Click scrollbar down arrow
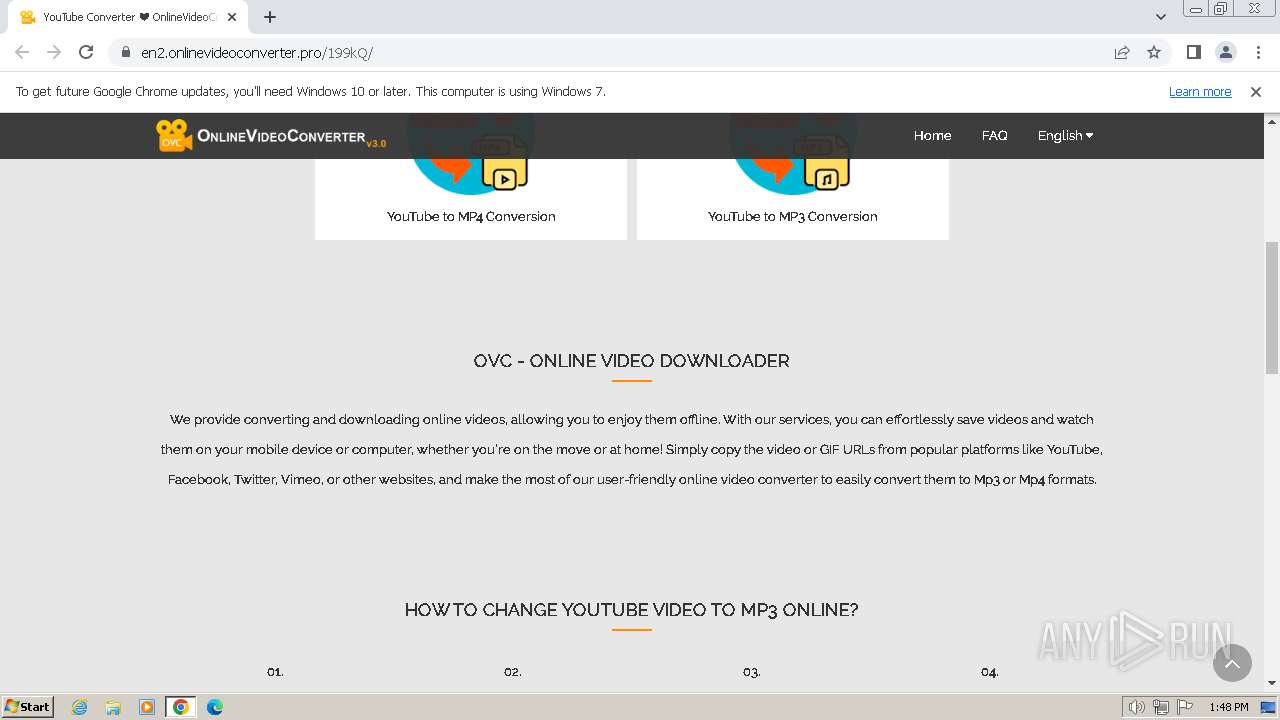 (x=1272, y=684)
